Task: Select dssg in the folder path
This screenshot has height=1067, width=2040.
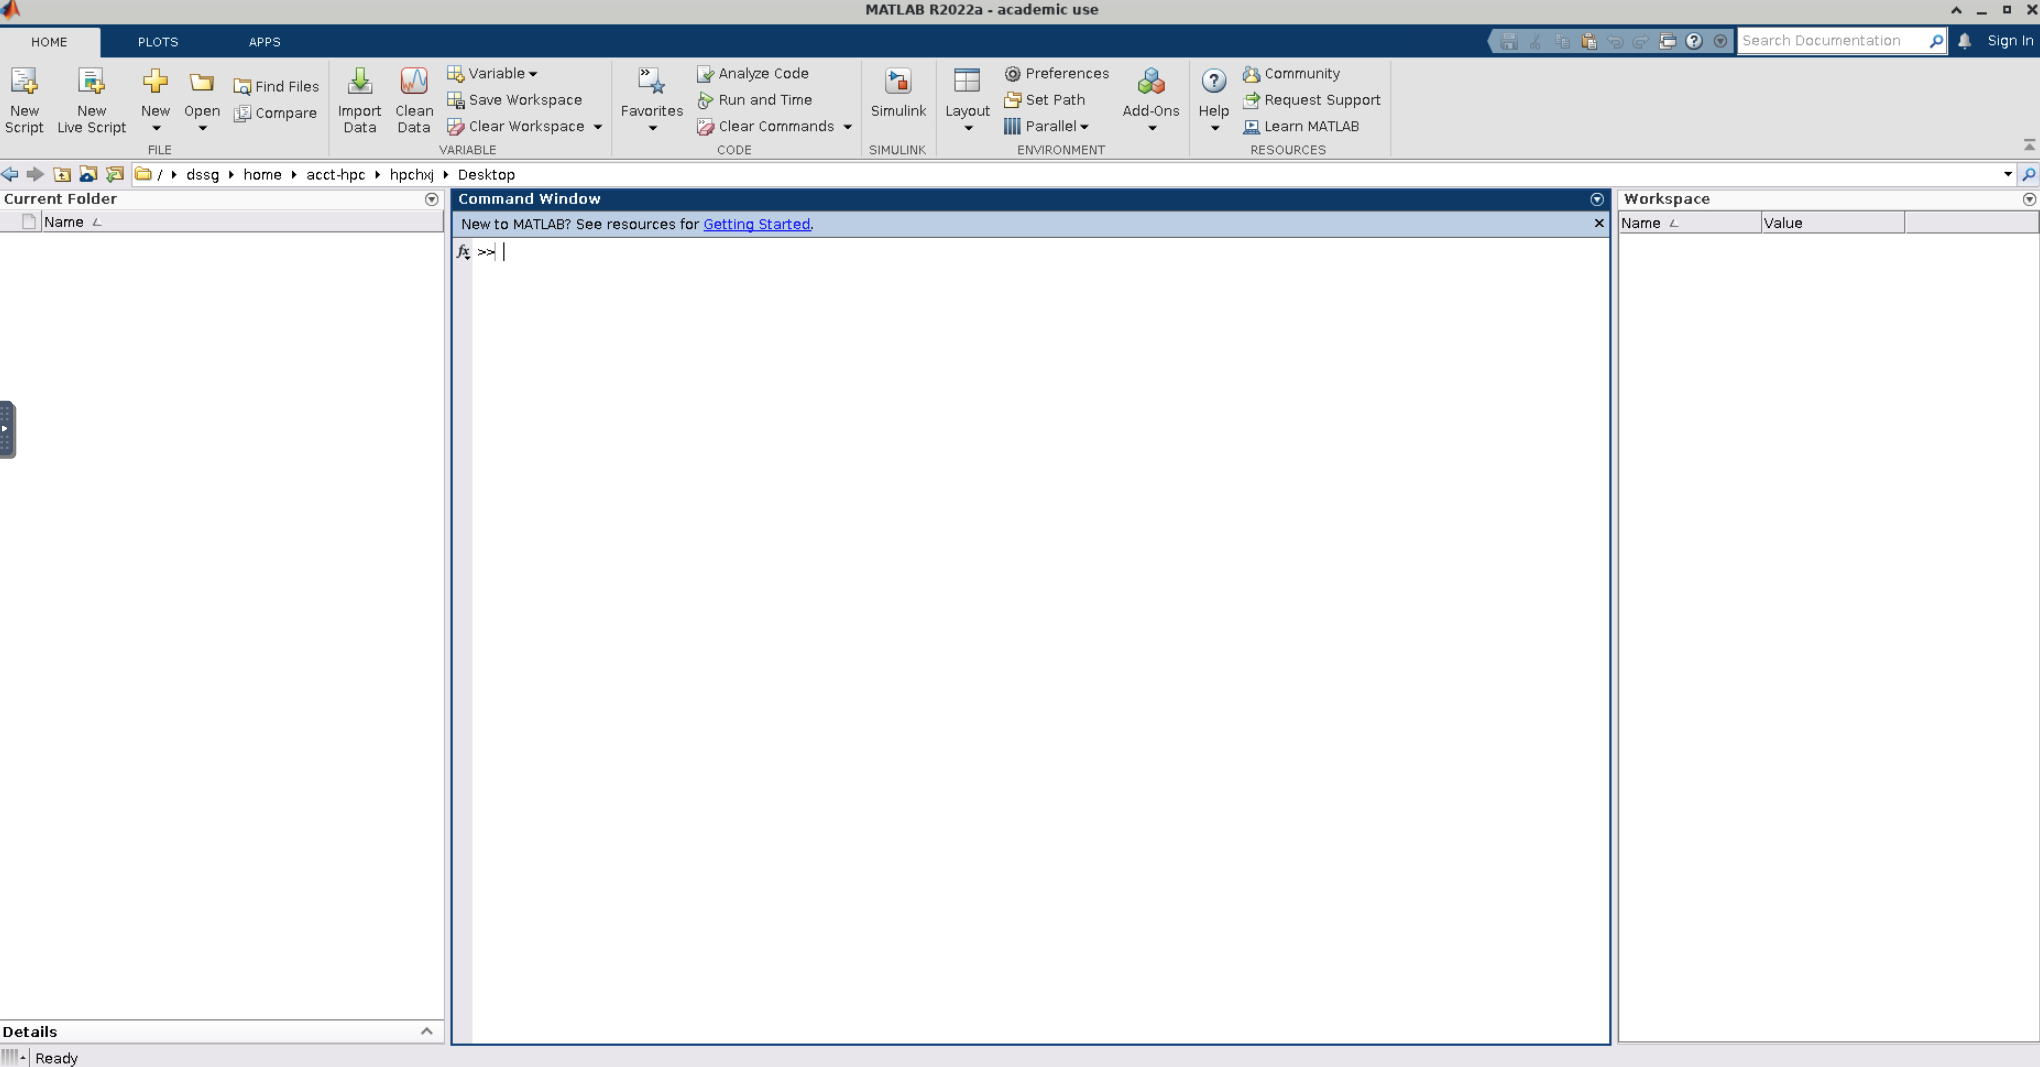Action: coord(202,175)
